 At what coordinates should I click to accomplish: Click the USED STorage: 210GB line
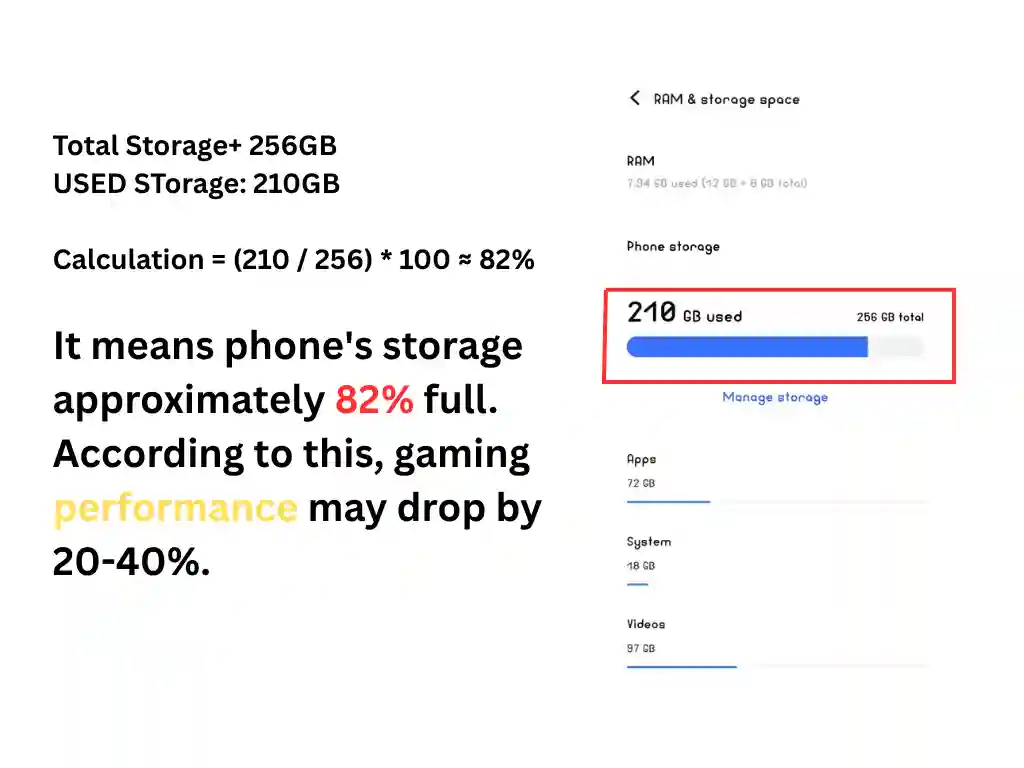tap(196, 184)
